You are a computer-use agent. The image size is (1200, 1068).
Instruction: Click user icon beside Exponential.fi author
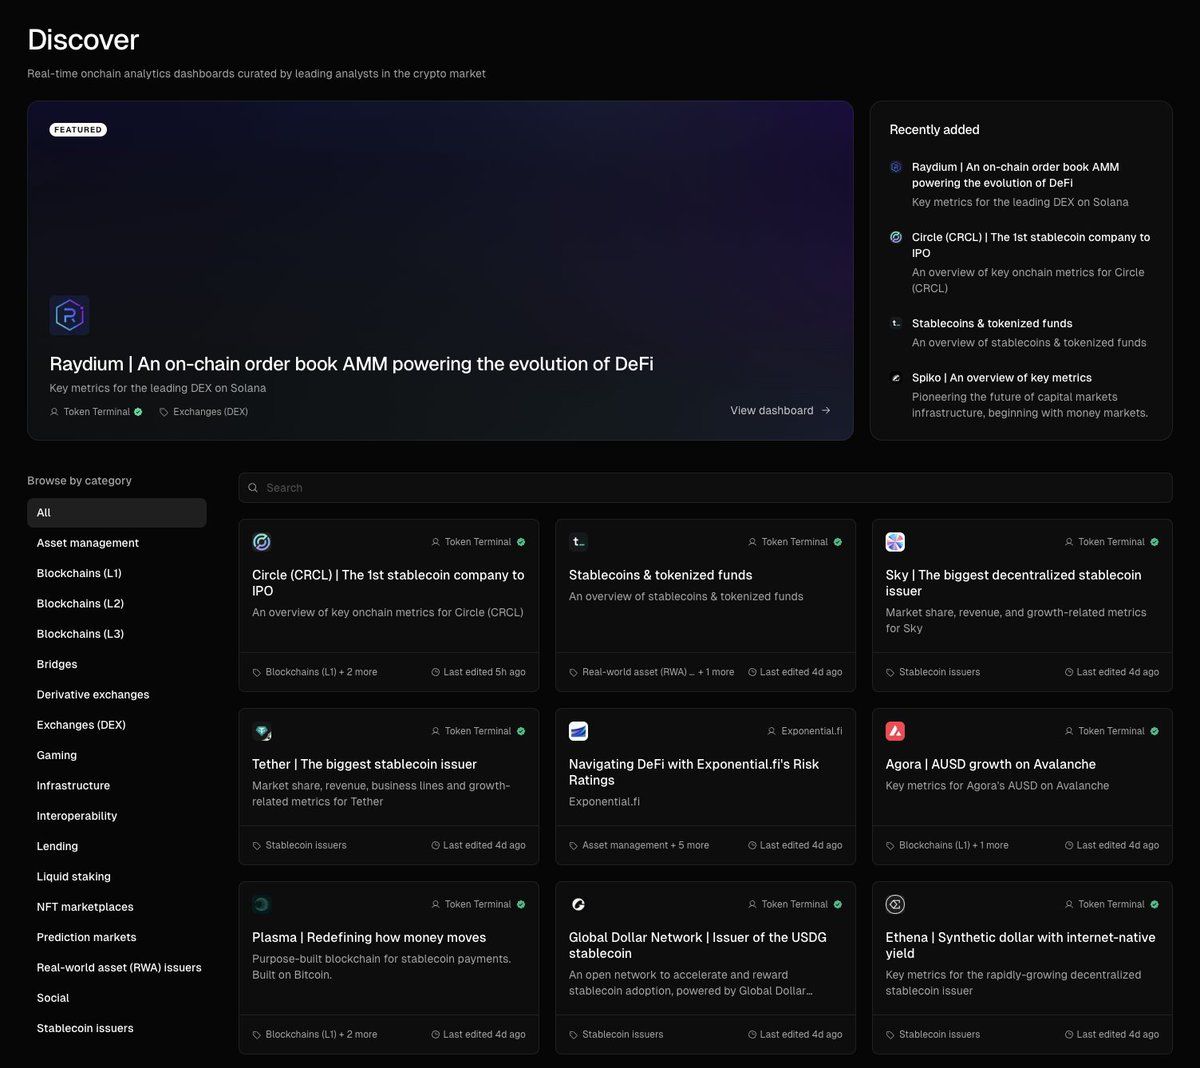coord(771,731)
